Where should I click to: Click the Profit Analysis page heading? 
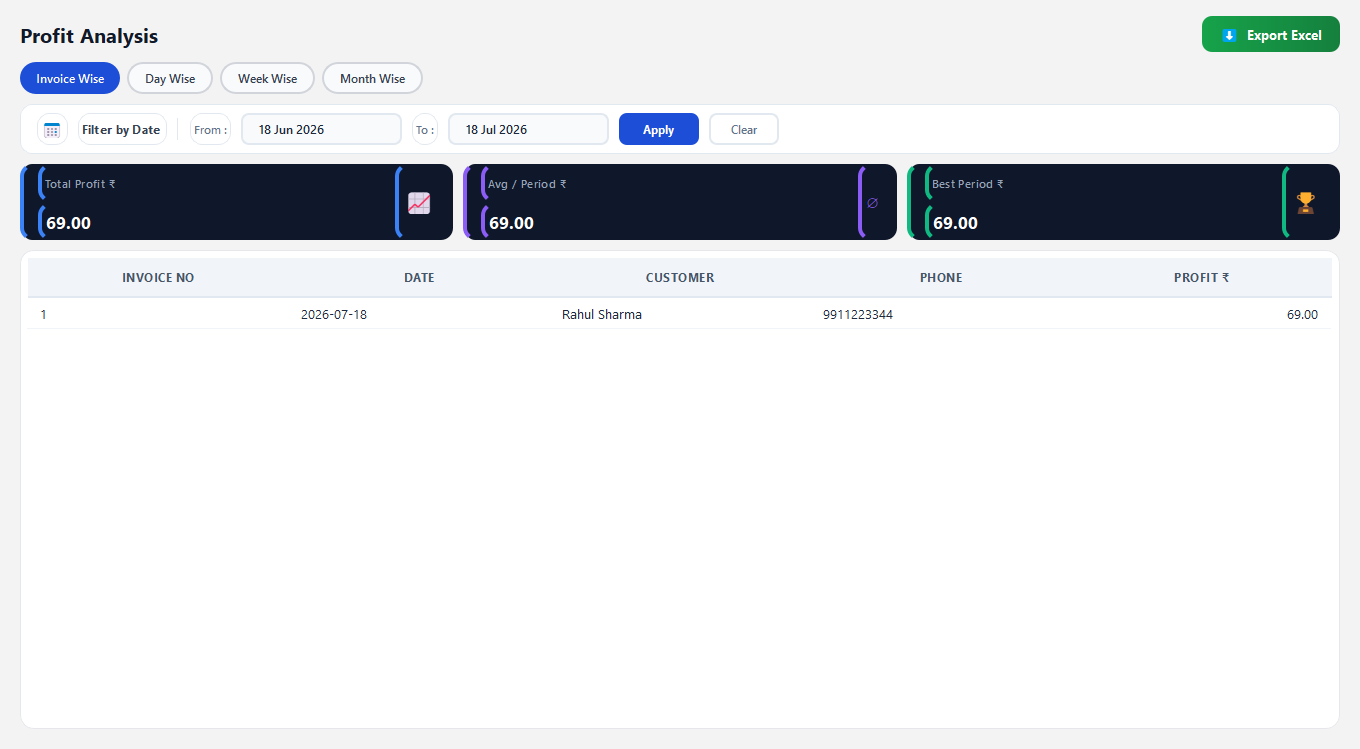click(x=89, y=36)
